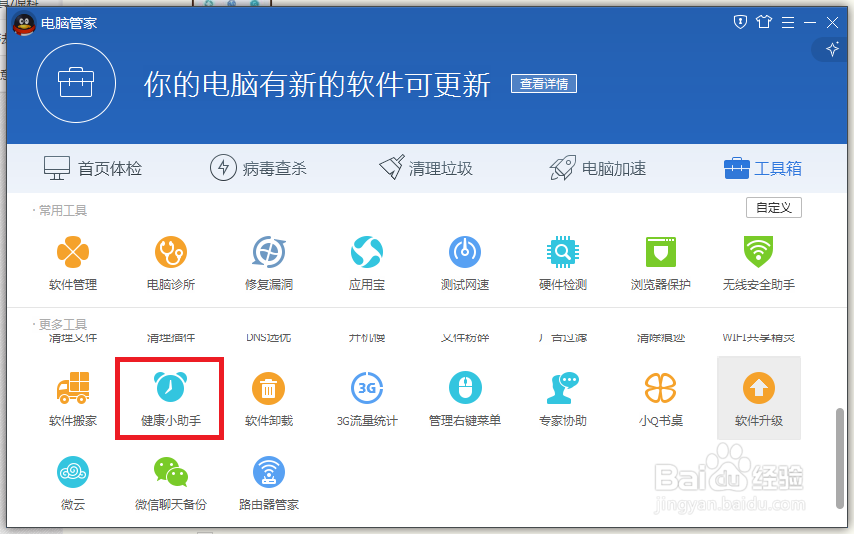Launch 微信聊天备份 tool
Image resolution: width=854 pixels, height=534 pixels.
coord(170,483)
